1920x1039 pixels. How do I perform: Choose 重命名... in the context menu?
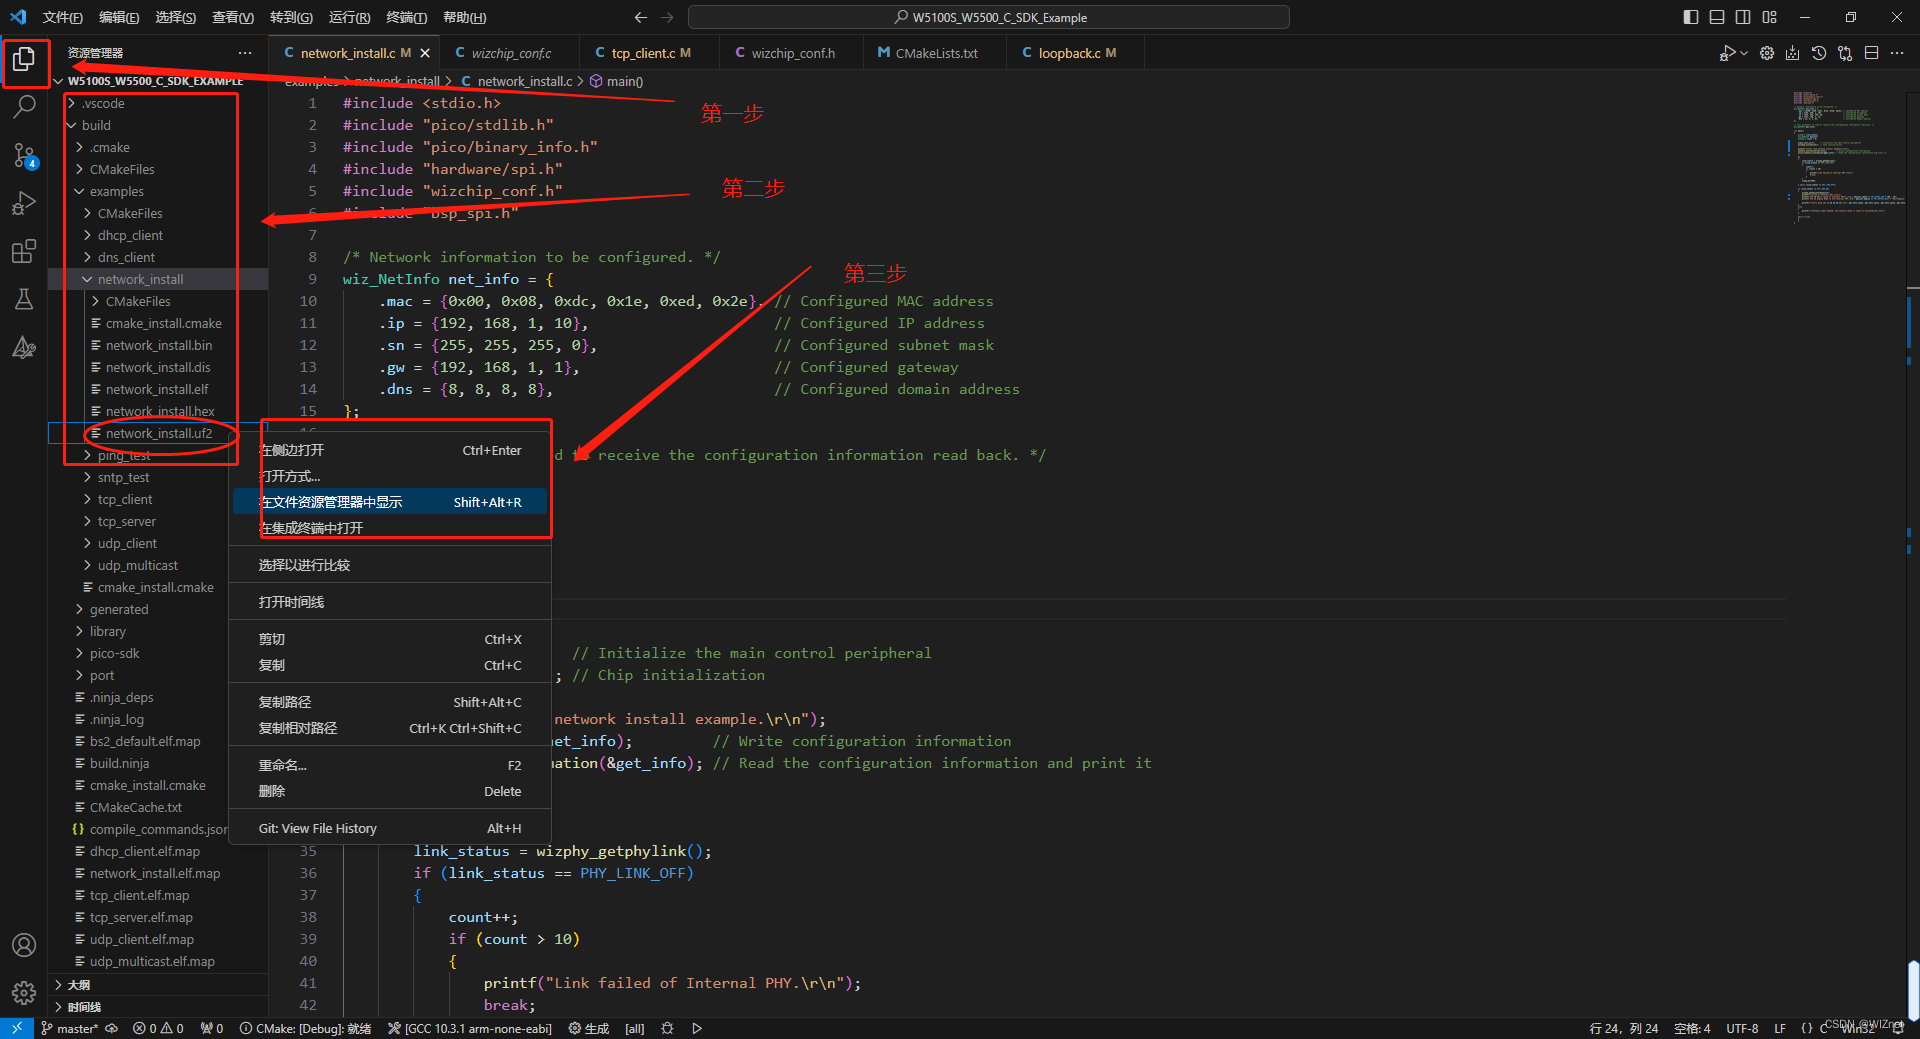391,765
